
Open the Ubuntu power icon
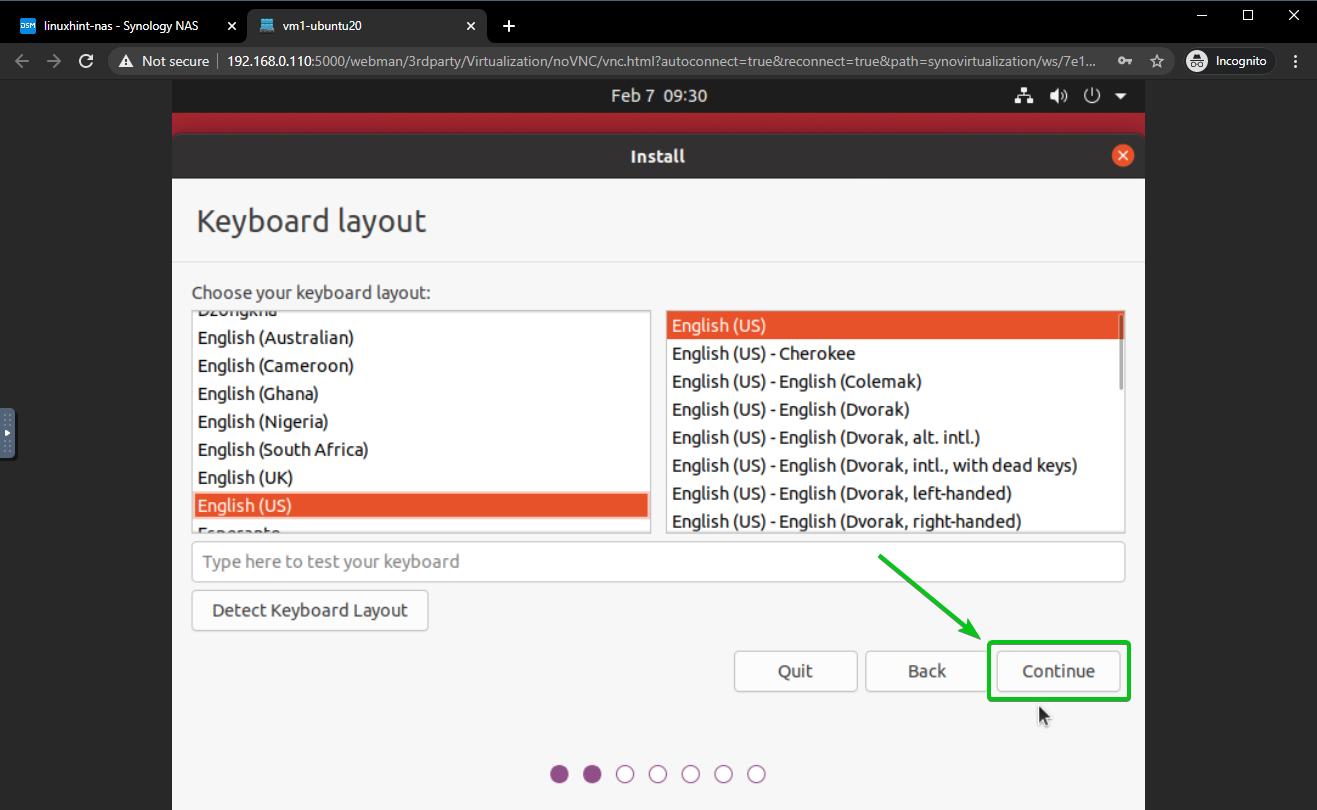(x=1092, y=96)
